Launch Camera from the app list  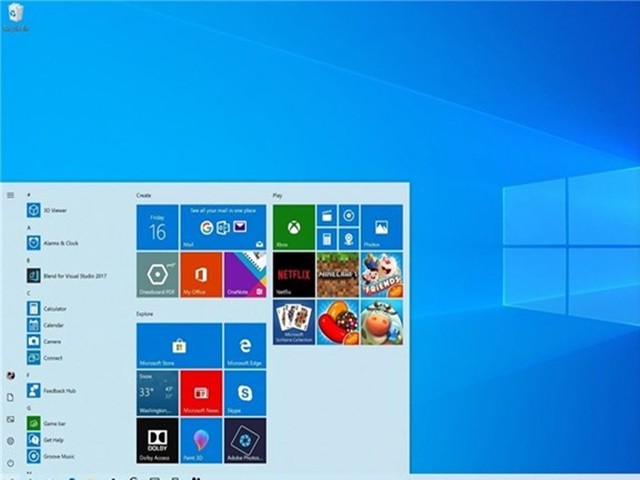(x=44, y=342)
